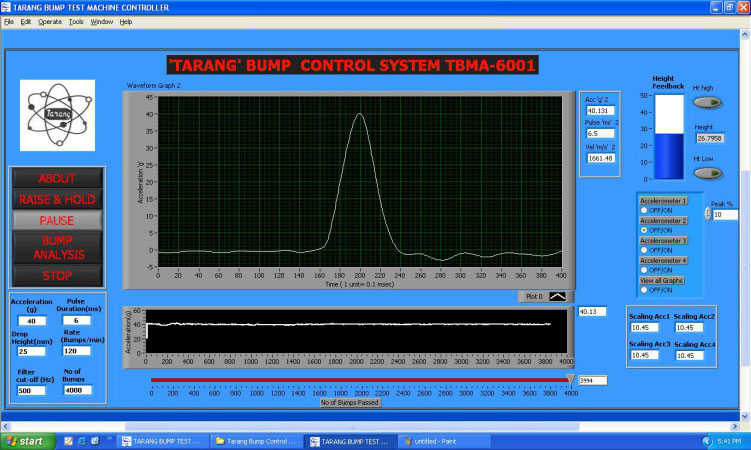Open the Tools menu
Viewport: 751px width, 450px height.
coord(76,22)
